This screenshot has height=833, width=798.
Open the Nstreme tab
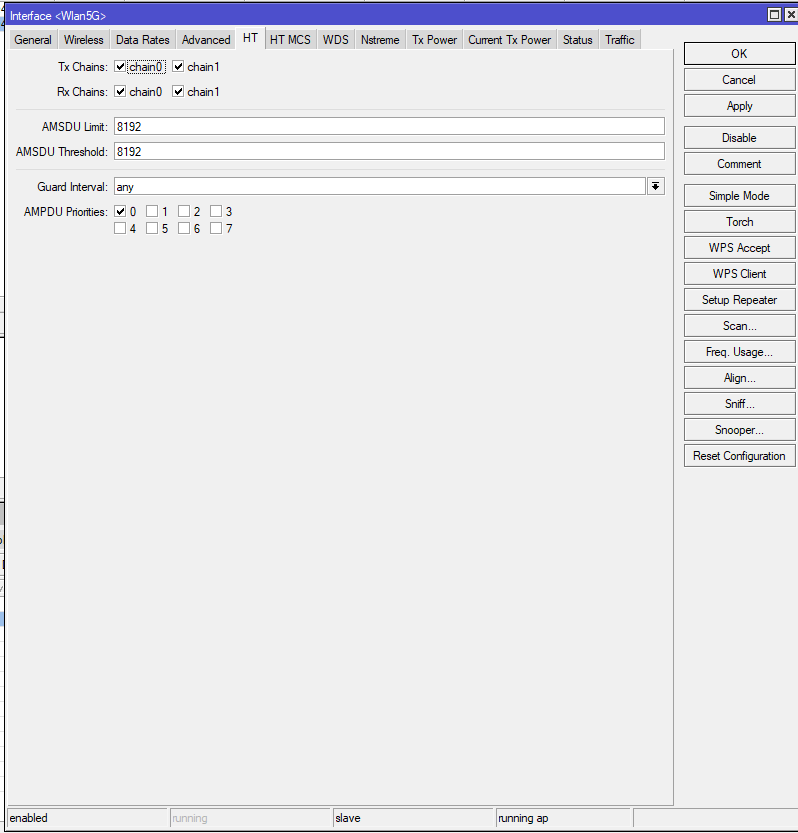pos(380,40)
